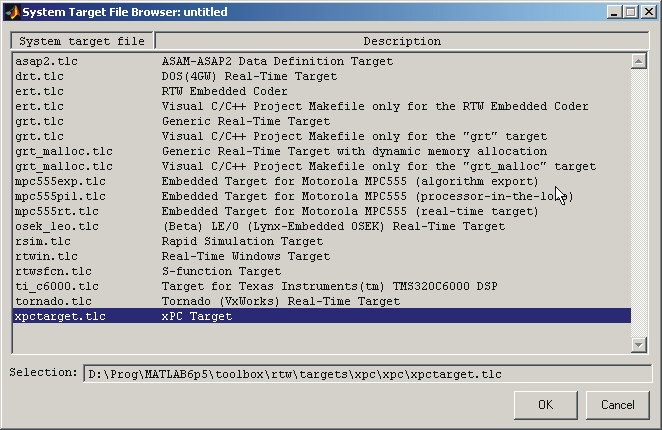The image size is (662, 430).
Task: Choose the ti_c6000.tlc Texas Instruments target
Action: coord(322,286)
